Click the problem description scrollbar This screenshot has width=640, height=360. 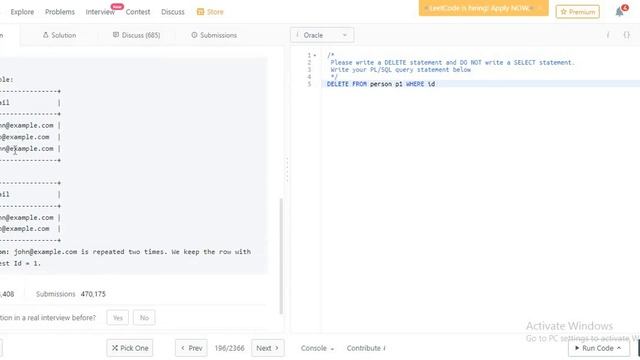281,256
